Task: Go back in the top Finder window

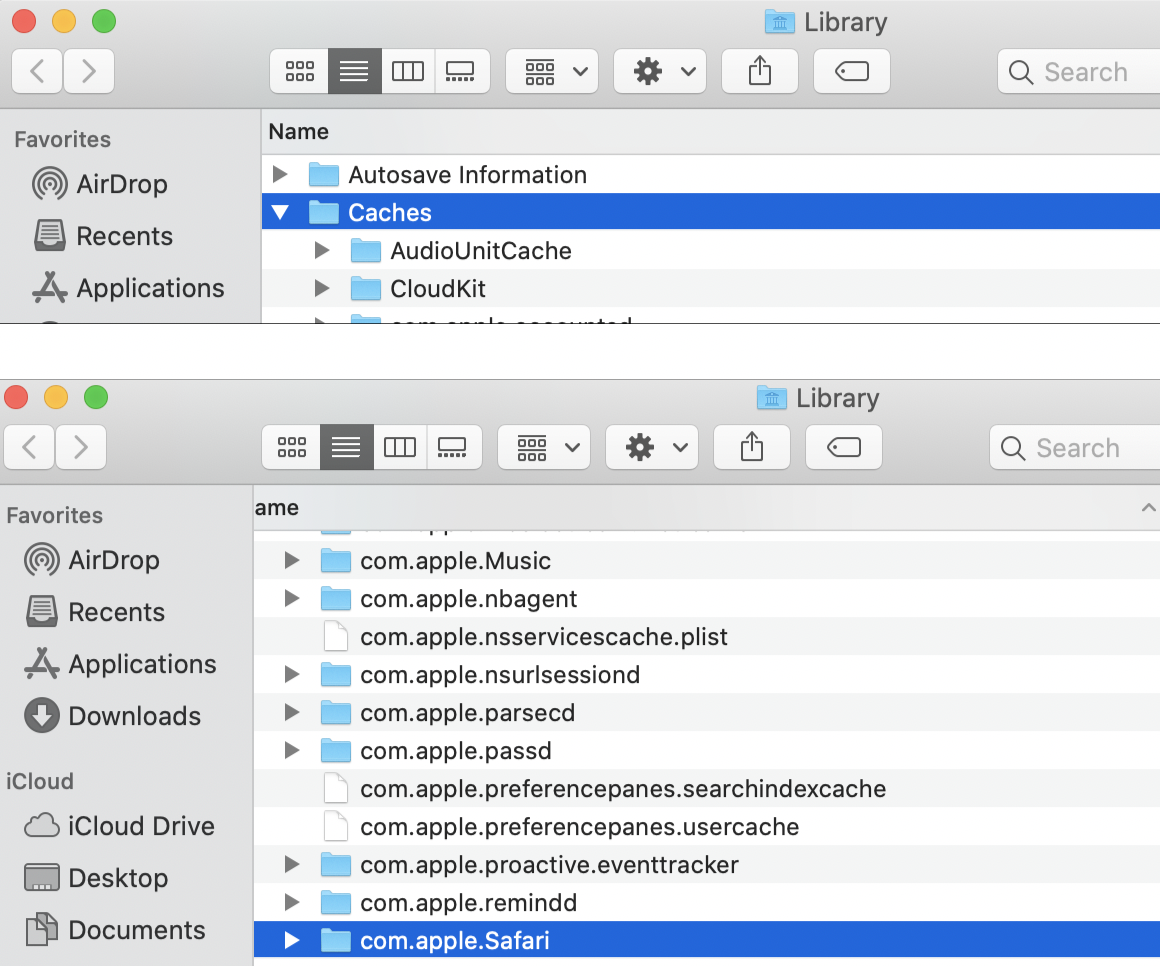Action: click(37, 71)
